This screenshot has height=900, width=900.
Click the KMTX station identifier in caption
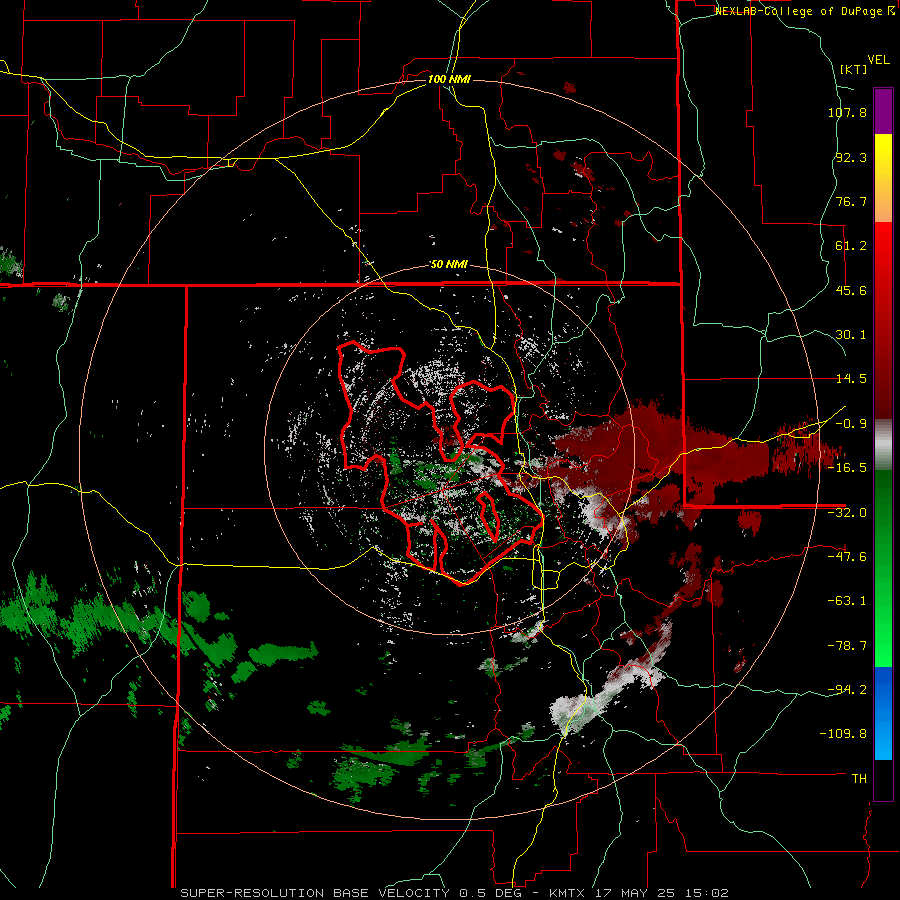coord(568,893)
